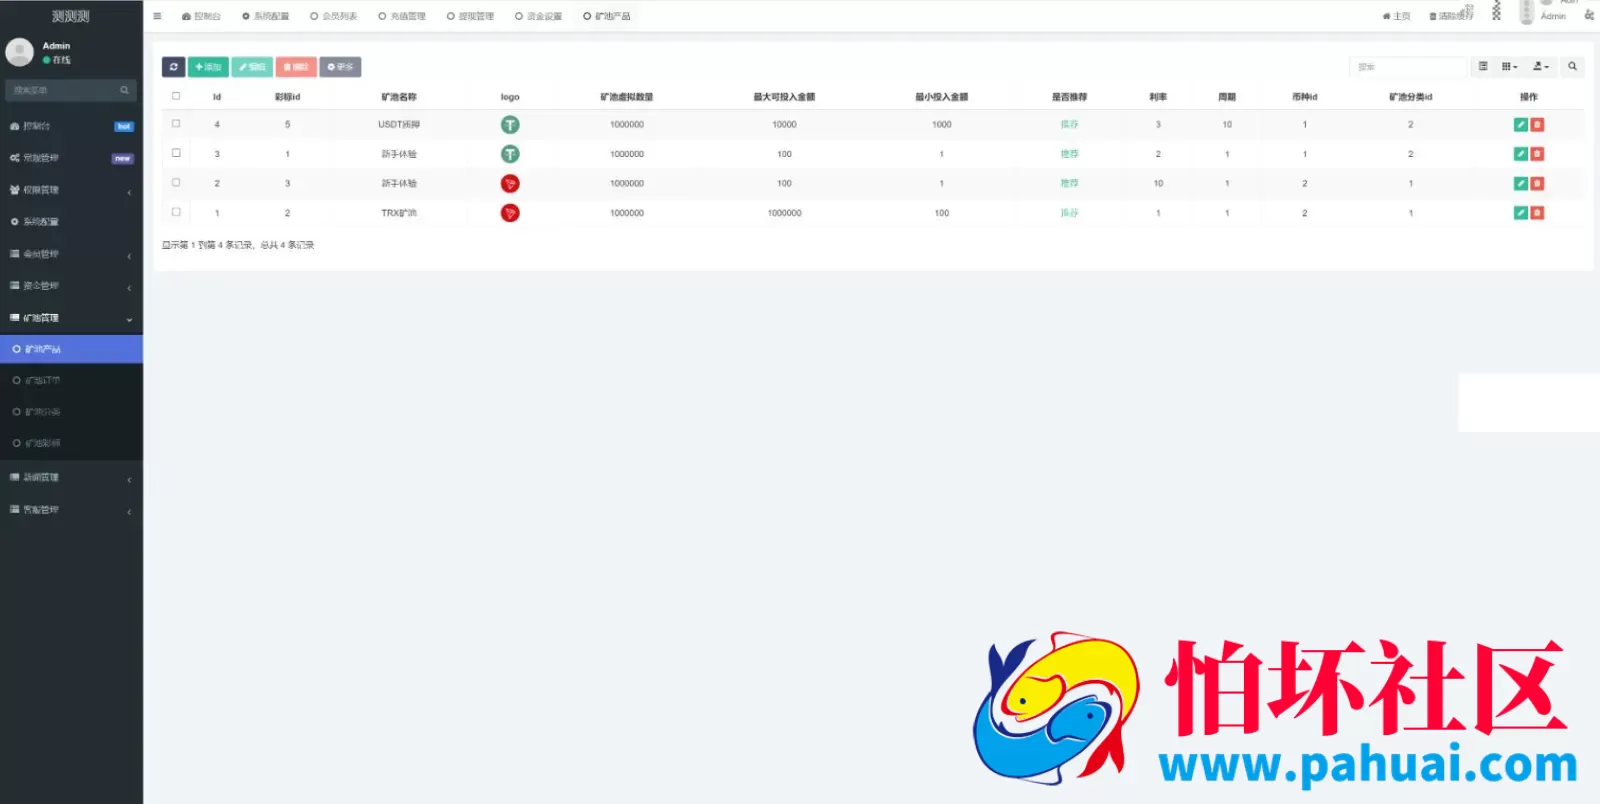Sort by 利率 rate column header
Image resolution: width=1600 pixels, height=804 pixels.
(1158, 97)
